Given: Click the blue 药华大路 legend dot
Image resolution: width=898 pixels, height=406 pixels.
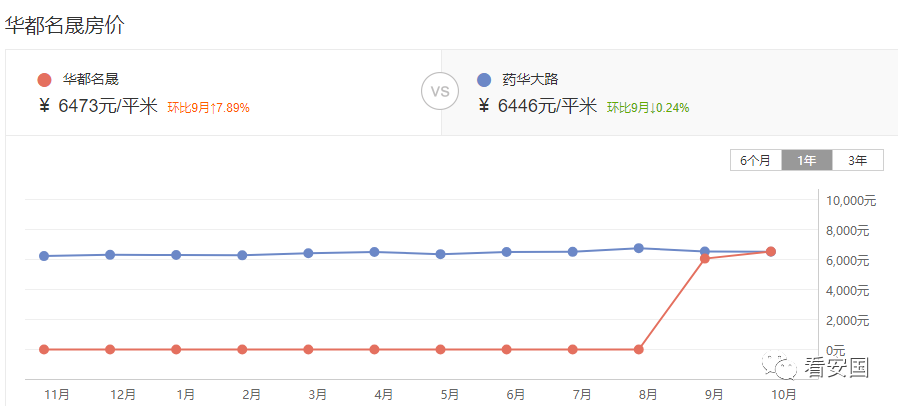Looking at the screenshot, I should [x=484, y=80].
